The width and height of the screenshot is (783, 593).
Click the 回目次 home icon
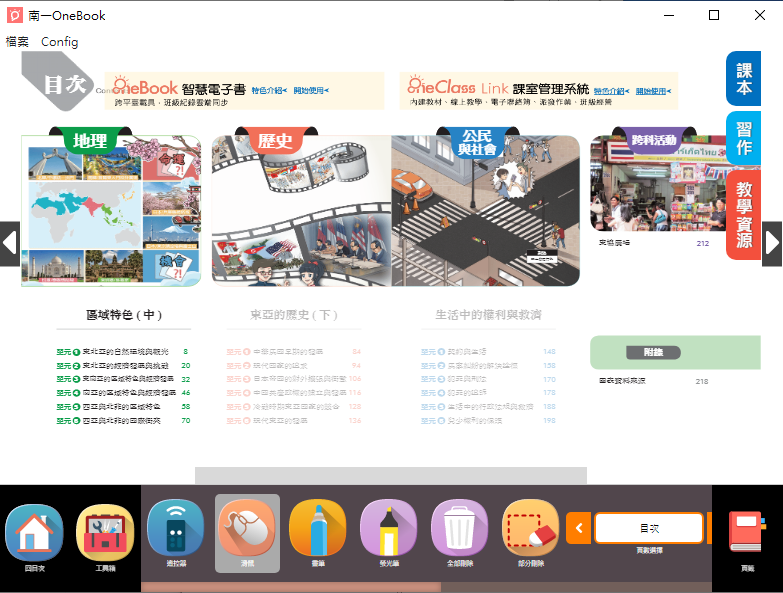pyautogui.click(x=34, y=532)
